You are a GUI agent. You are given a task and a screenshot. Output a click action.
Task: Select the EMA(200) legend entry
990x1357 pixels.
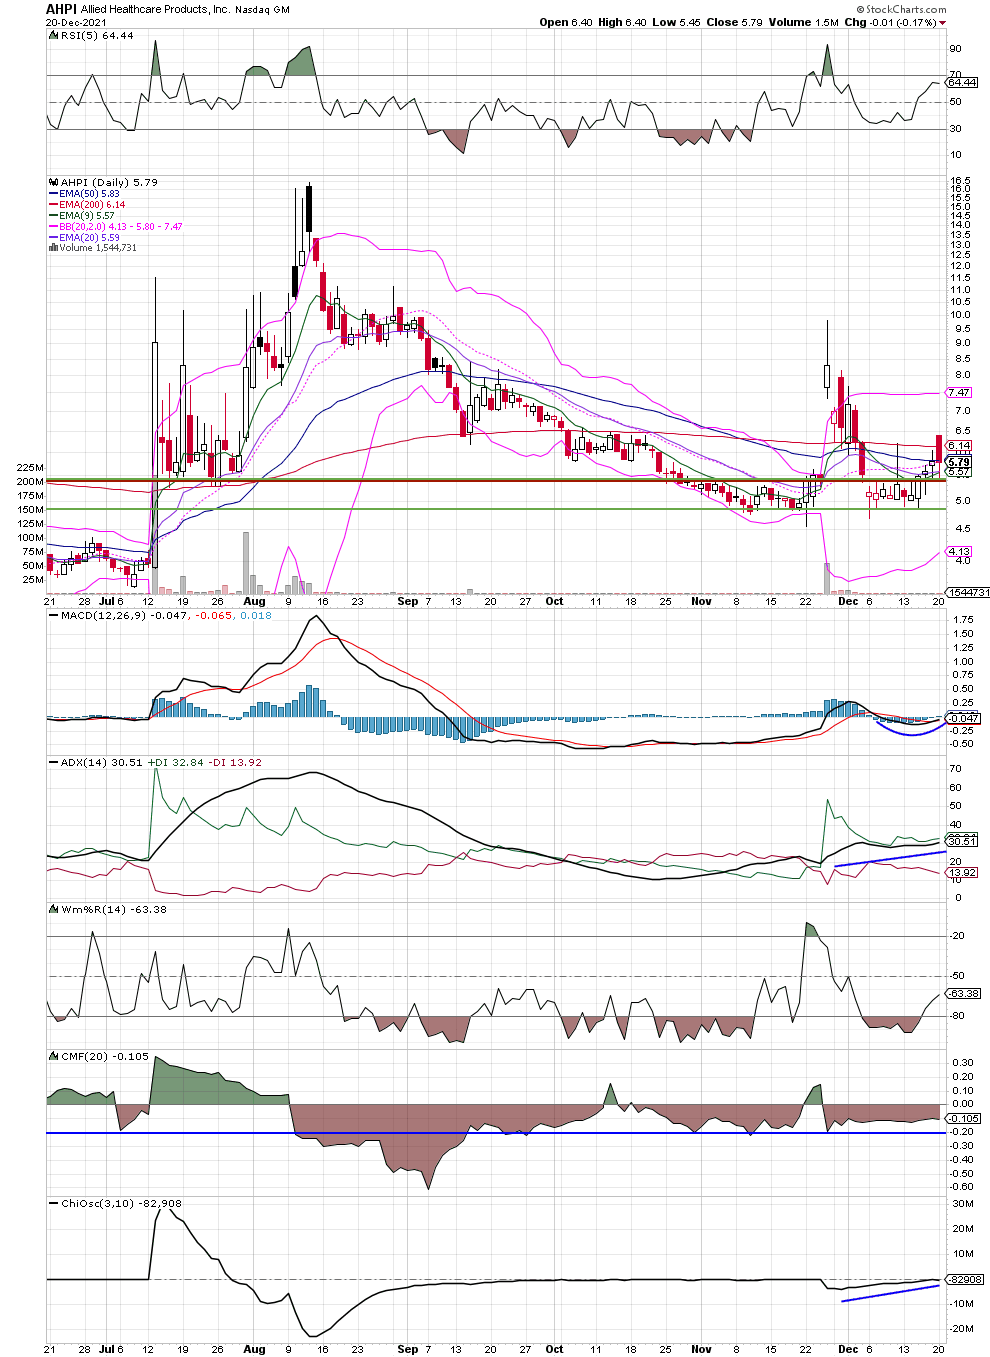point(90,204)
